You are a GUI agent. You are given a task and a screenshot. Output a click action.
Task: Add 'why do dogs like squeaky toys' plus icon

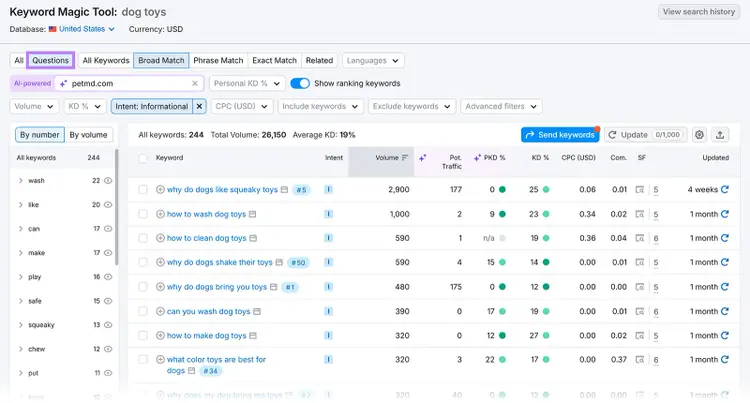(x=160, y=189)
